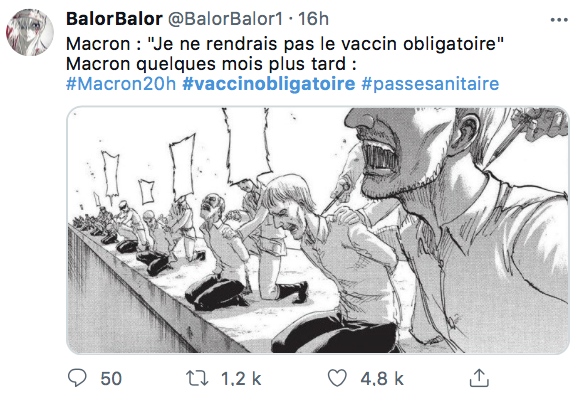Click the 16h timestamp
580x402 pixels.
(x=313, y=18)
